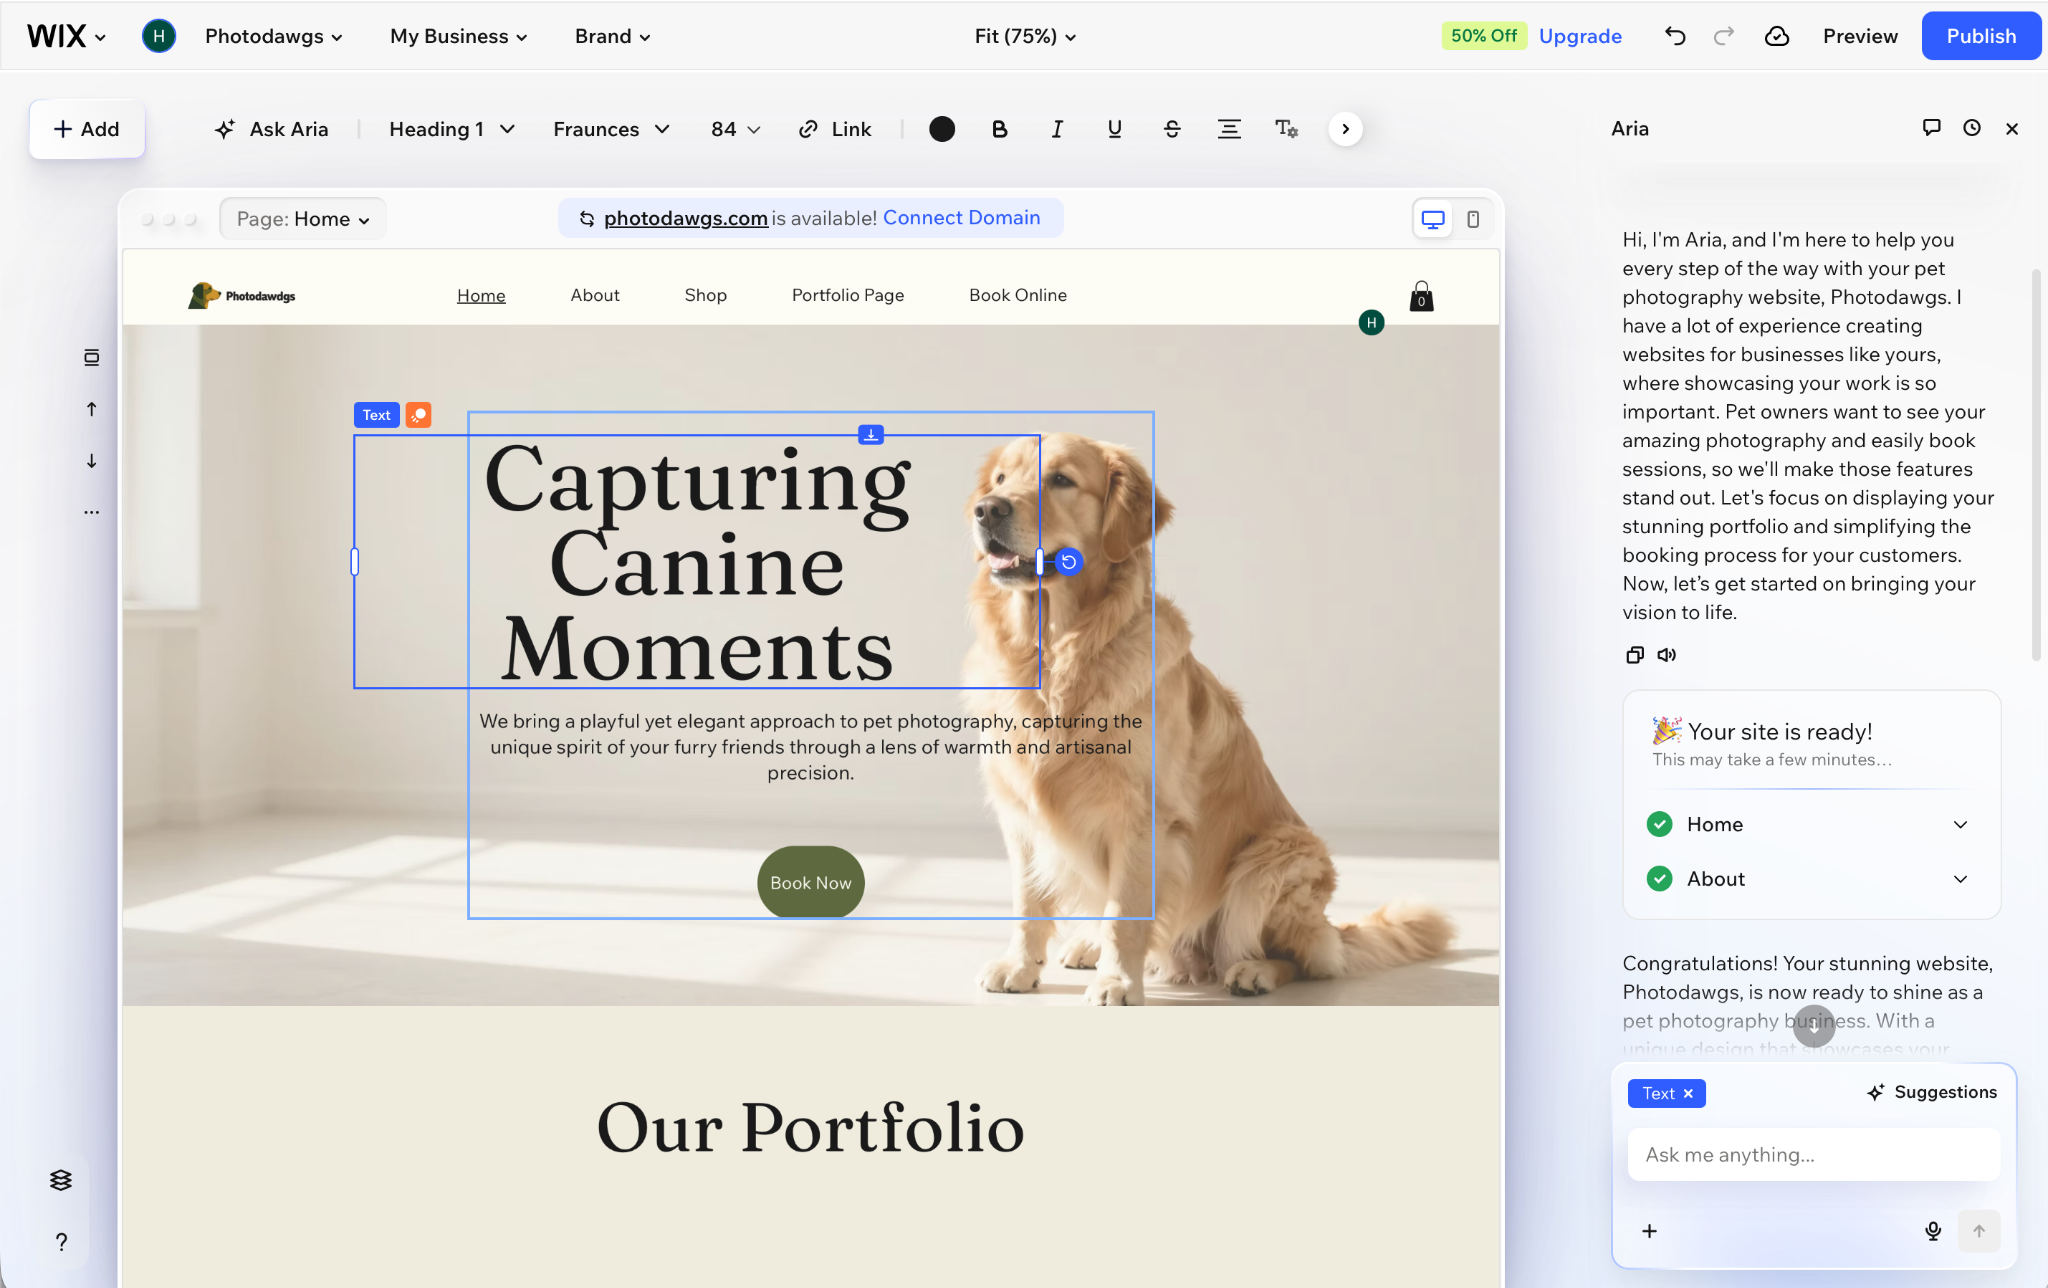Click the cloud save icon
The height and width of the screenshot is (1288, 2048).
pos(1777,36)
